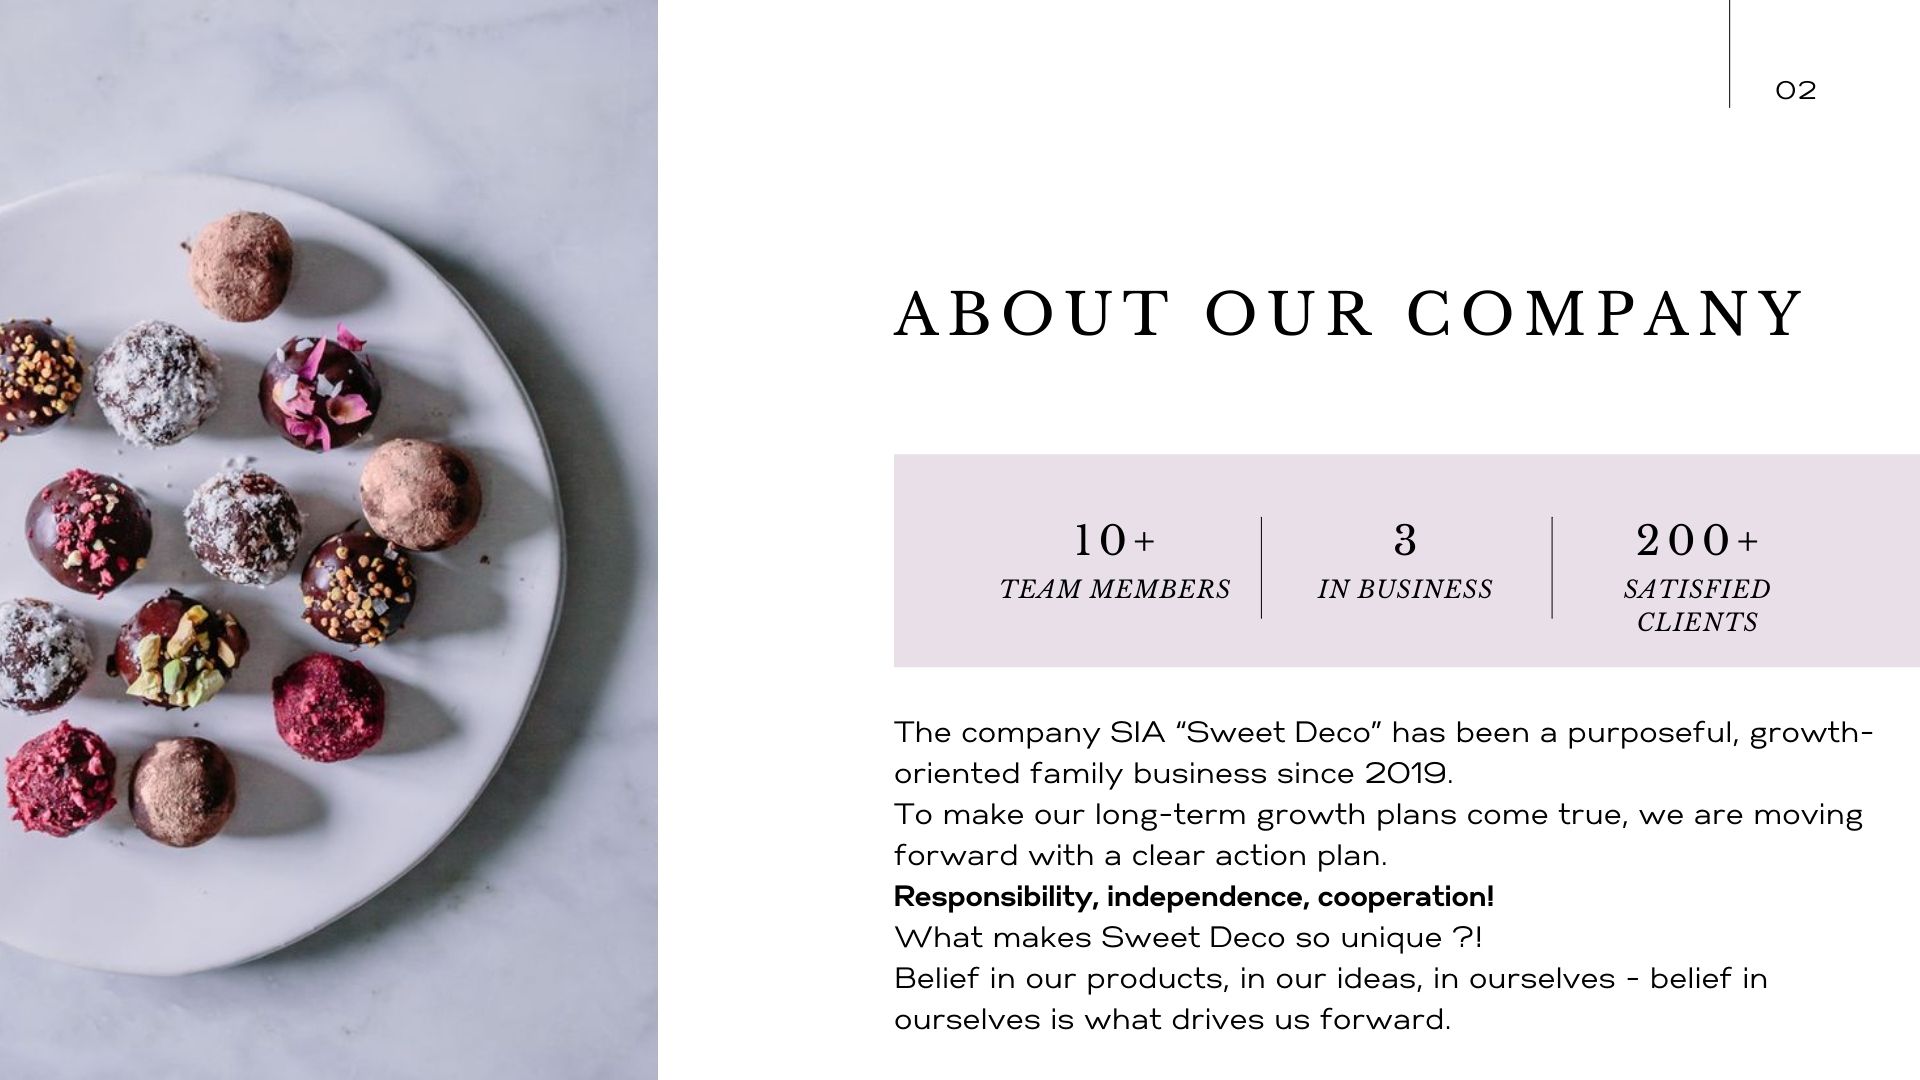Select the 'Belief in our products' closing paragraph
The image size is (1920, 1080).
pyautogui.click(x=1331, y=999)
